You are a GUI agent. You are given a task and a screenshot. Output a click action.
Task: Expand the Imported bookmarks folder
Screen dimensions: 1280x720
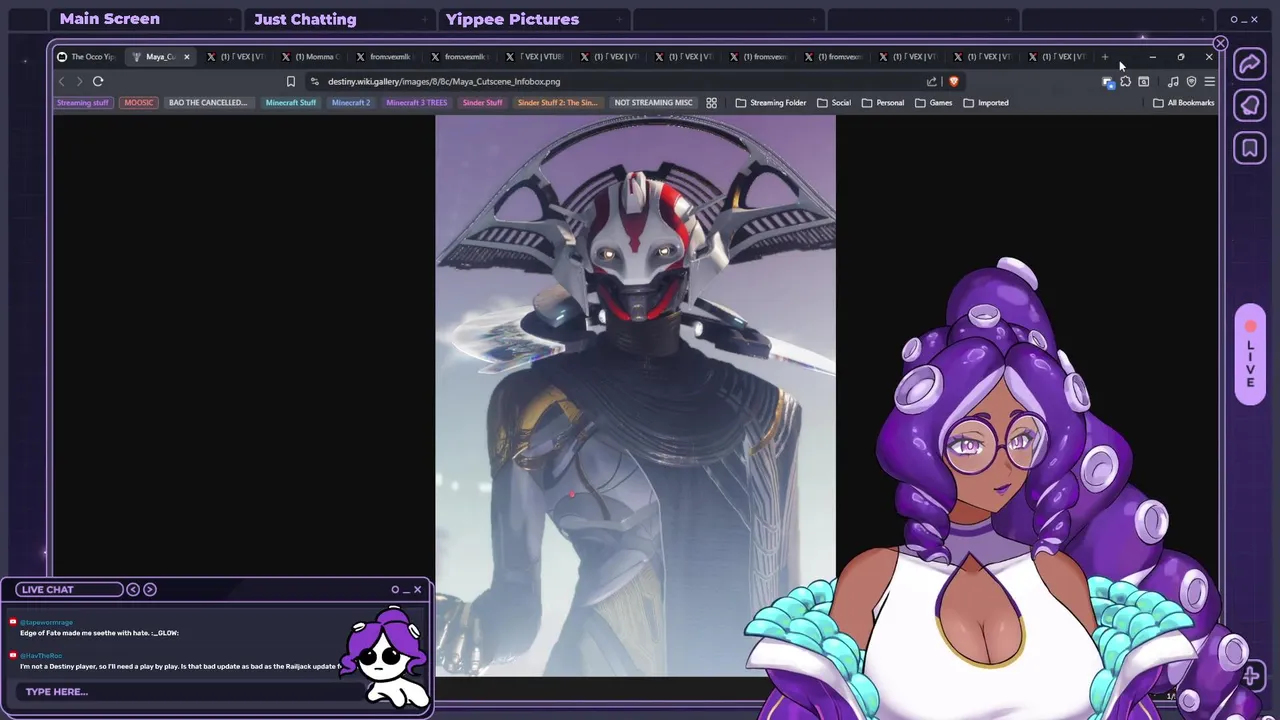point(986,103)
